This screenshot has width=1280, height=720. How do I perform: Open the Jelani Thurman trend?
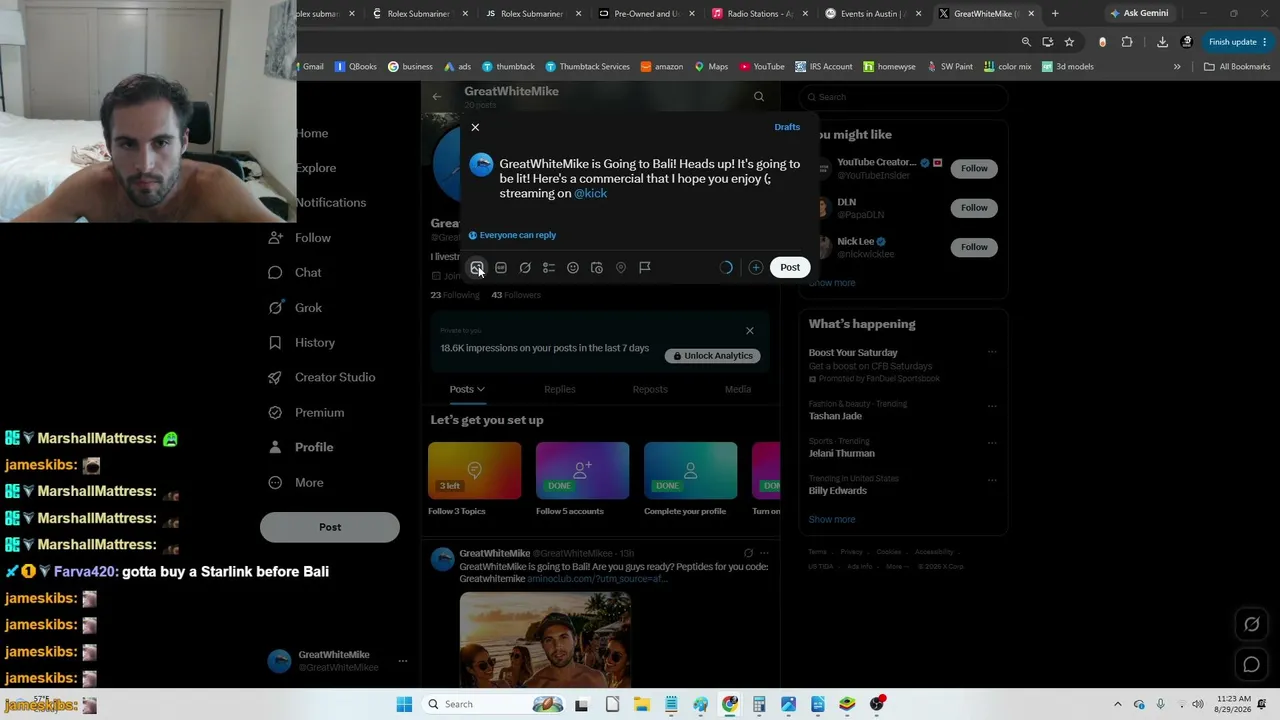[841, 453]
